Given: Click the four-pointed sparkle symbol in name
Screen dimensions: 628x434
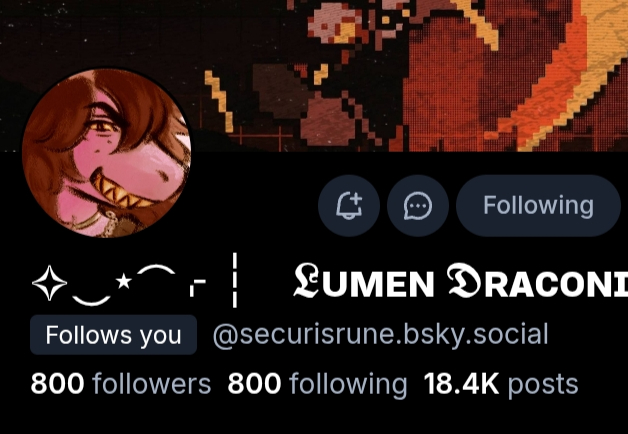Looking at the screenshot, I should click(49, 283).
